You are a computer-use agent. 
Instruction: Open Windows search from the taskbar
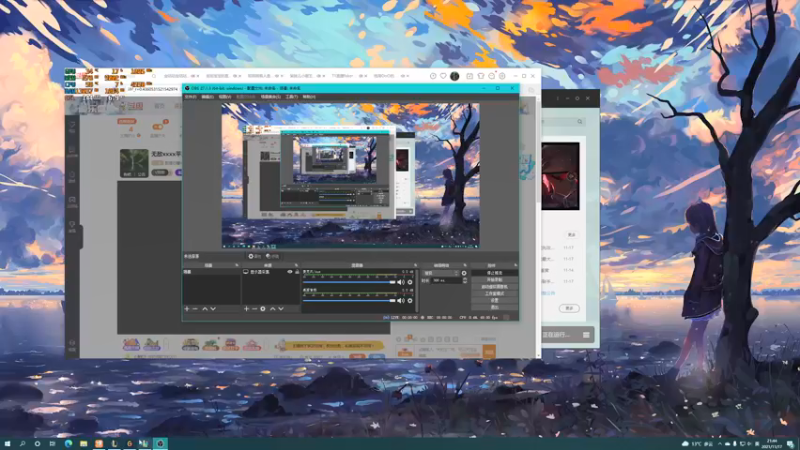22,444
